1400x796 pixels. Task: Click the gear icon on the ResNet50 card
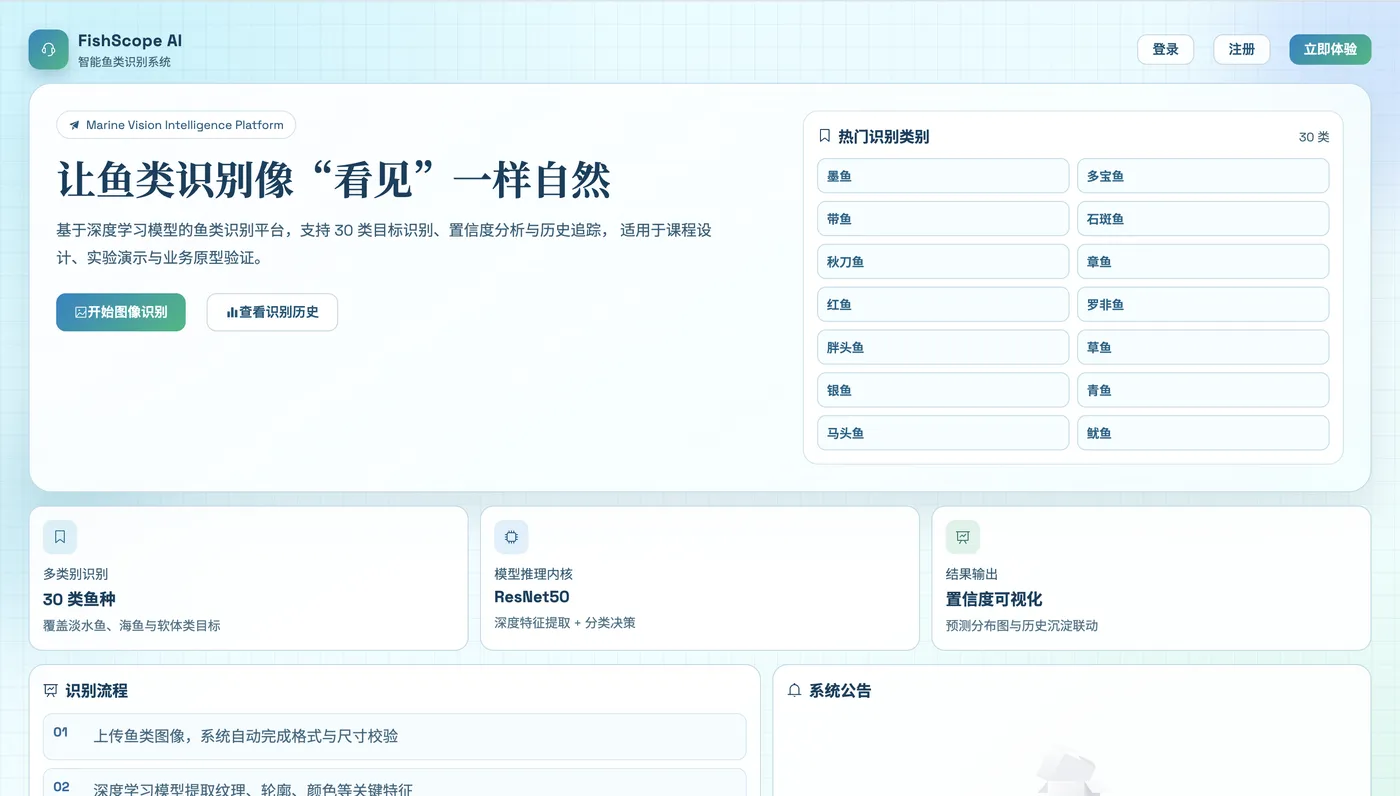pyautogui.click(x=511, y=536)
